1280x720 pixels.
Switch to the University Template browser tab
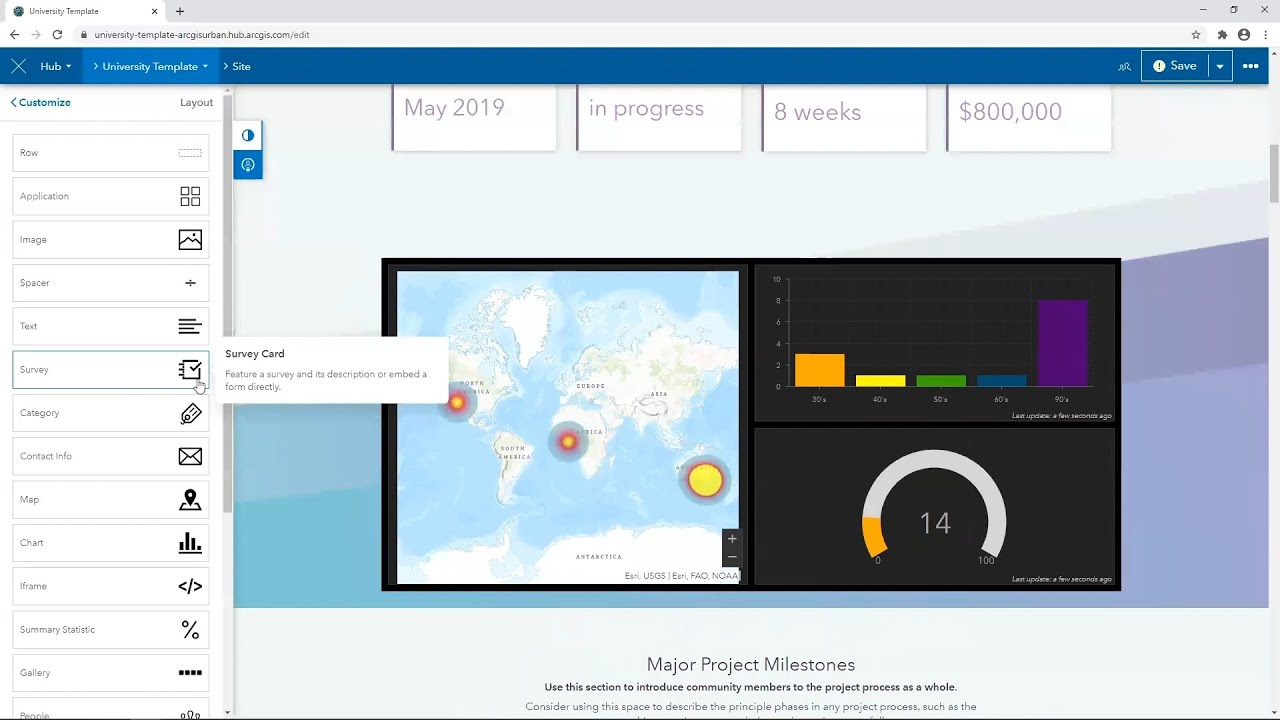click(x=85, y=11)
